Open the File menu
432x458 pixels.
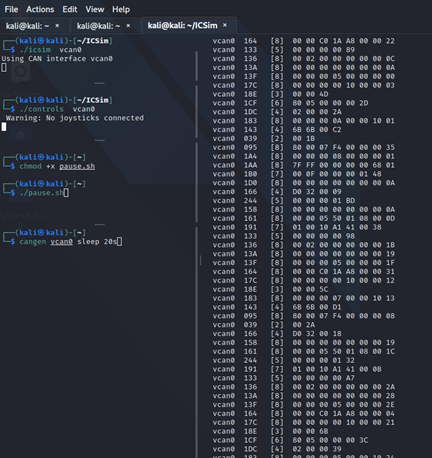11,9
